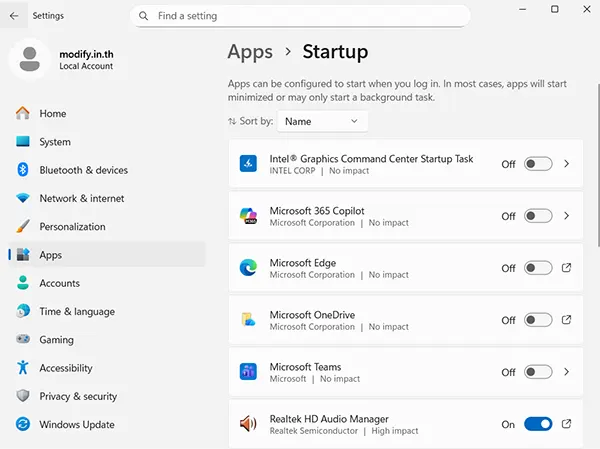
Task: Click the Accessibility figure icon
Action: click(x=23, y=367)
